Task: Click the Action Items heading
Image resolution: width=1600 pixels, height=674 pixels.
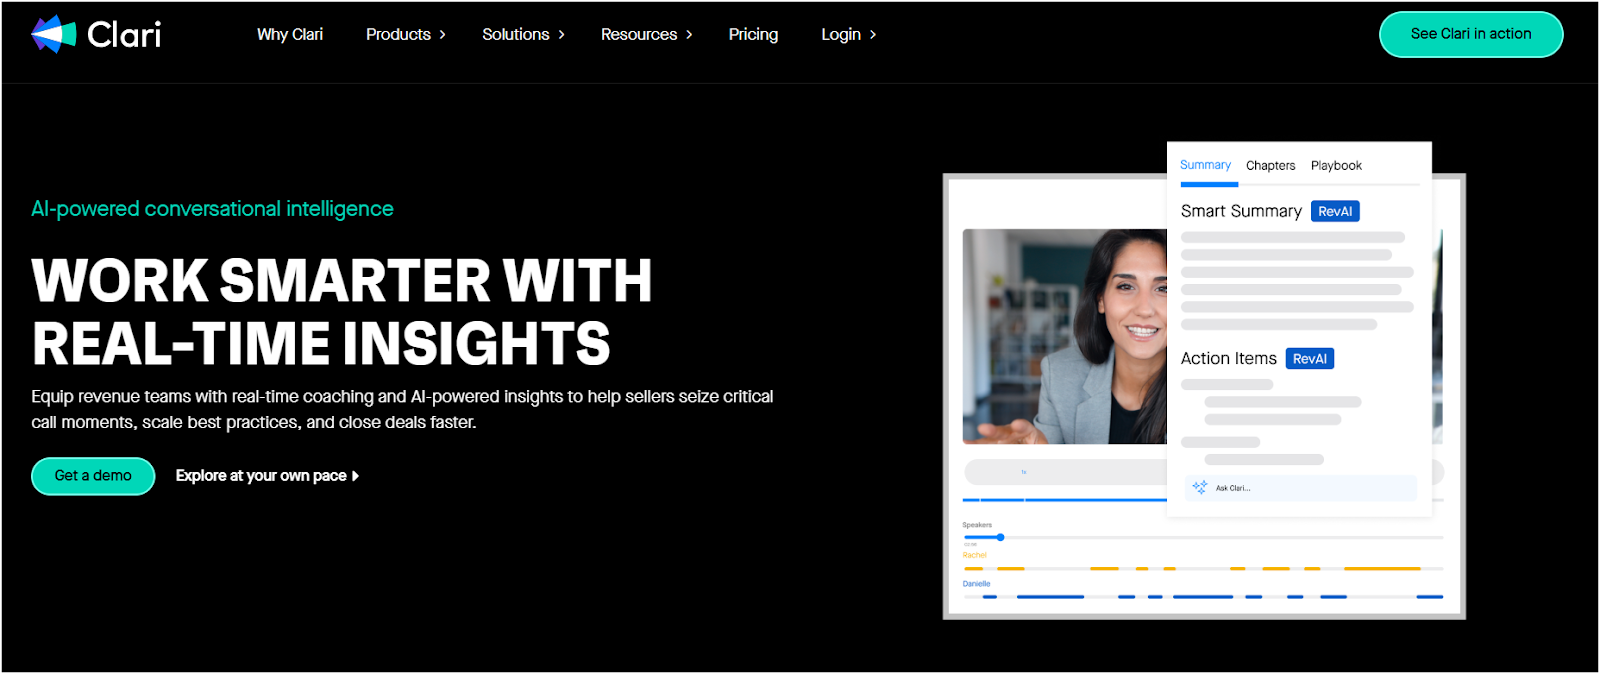Action: point(1229,359)
